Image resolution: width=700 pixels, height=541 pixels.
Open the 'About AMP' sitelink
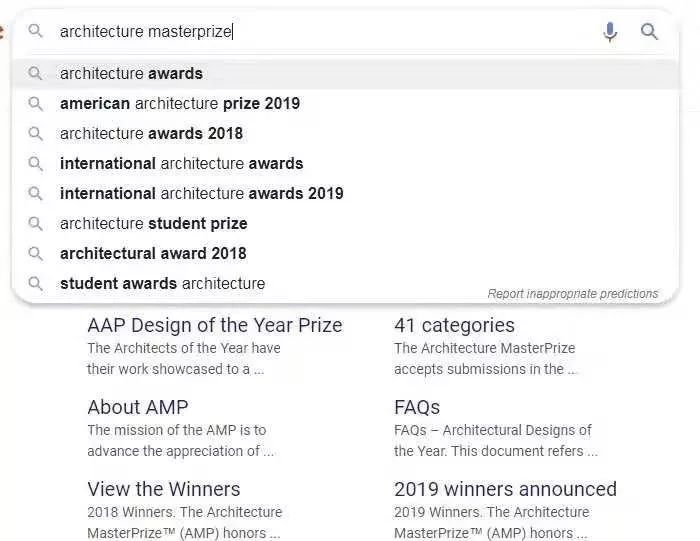(x=138, y=407)
